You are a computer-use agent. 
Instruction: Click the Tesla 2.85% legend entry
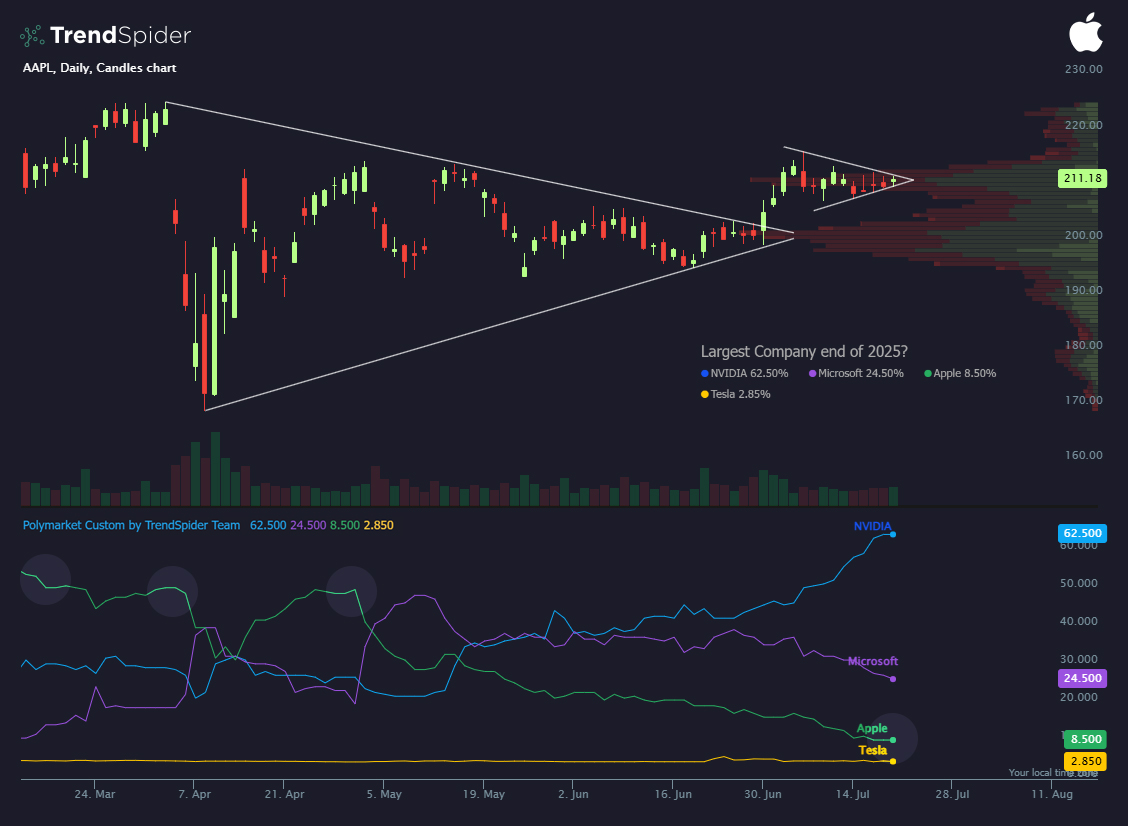click(736, 394)
